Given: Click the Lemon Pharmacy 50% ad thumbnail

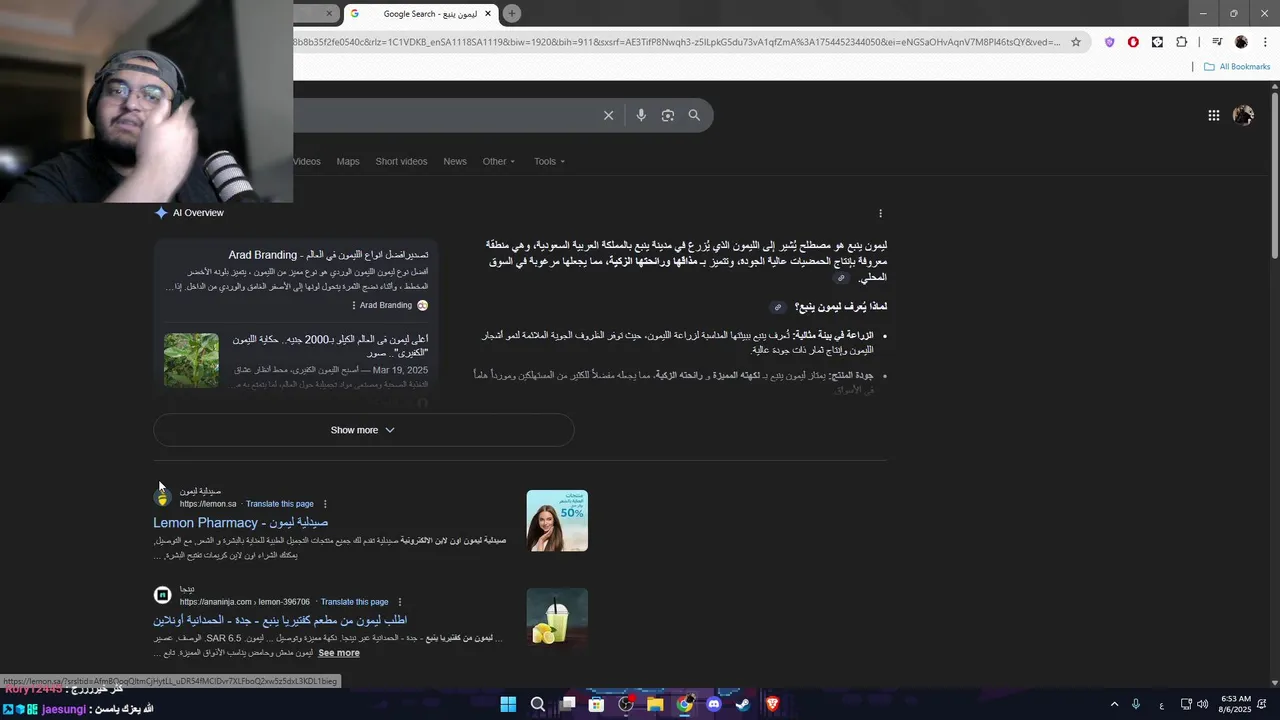Looking at the screenshot, I should click(557, 520).
